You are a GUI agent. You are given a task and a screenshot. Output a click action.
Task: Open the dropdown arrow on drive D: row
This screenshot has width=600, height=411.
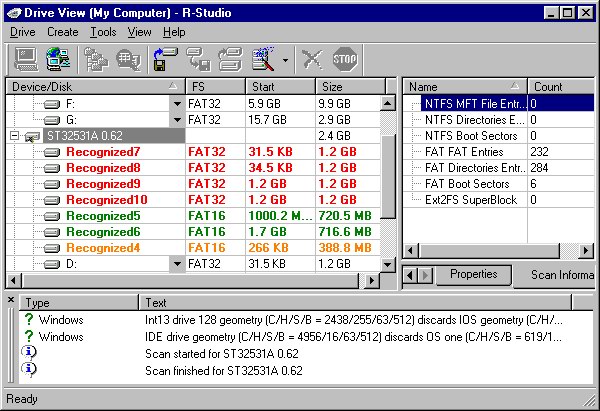tap(177, 264)
